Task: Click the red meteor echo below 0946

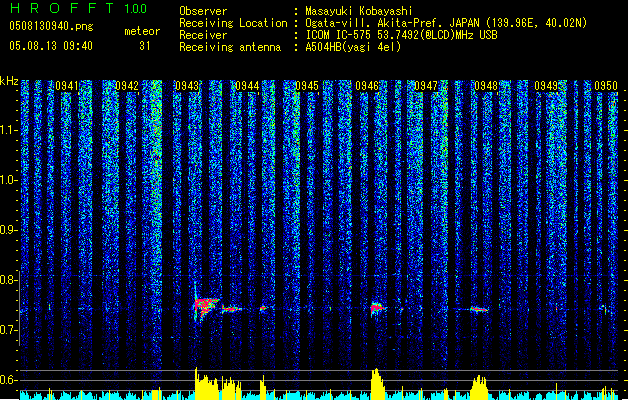Action: pos(377,307)
